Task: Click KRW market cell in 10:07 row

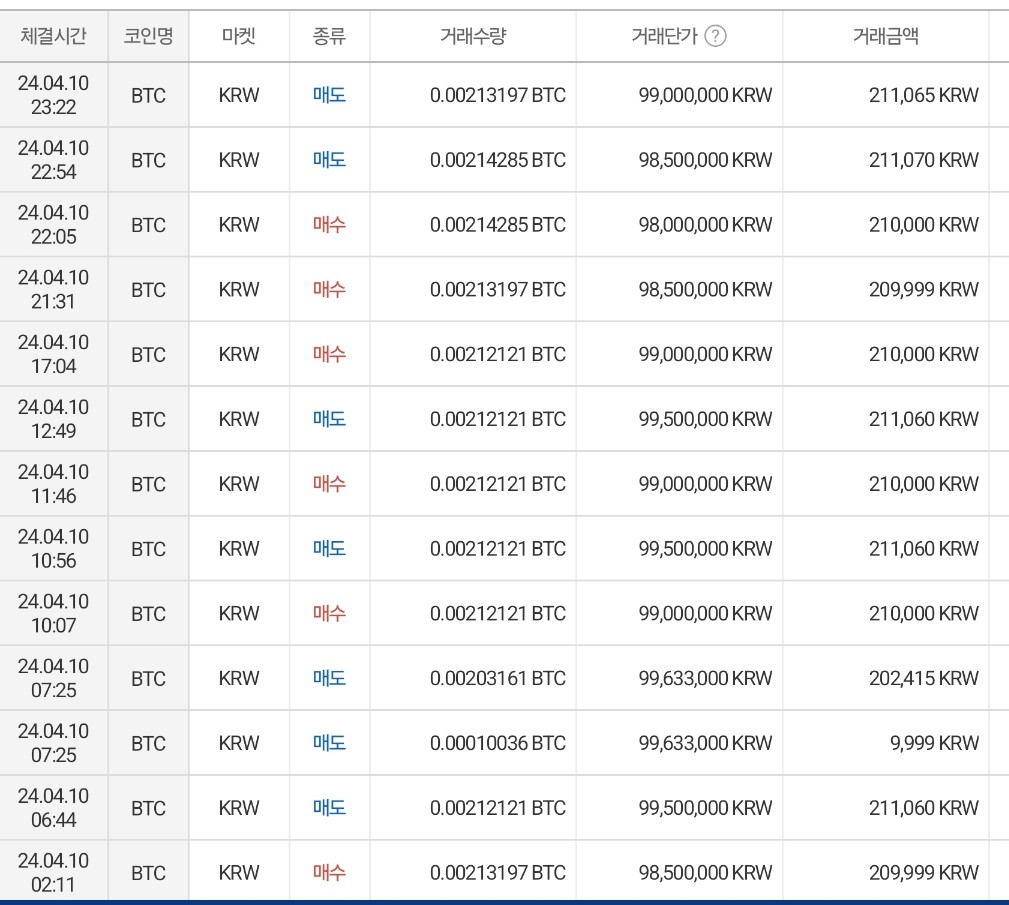Action: (x=239, y=613)
